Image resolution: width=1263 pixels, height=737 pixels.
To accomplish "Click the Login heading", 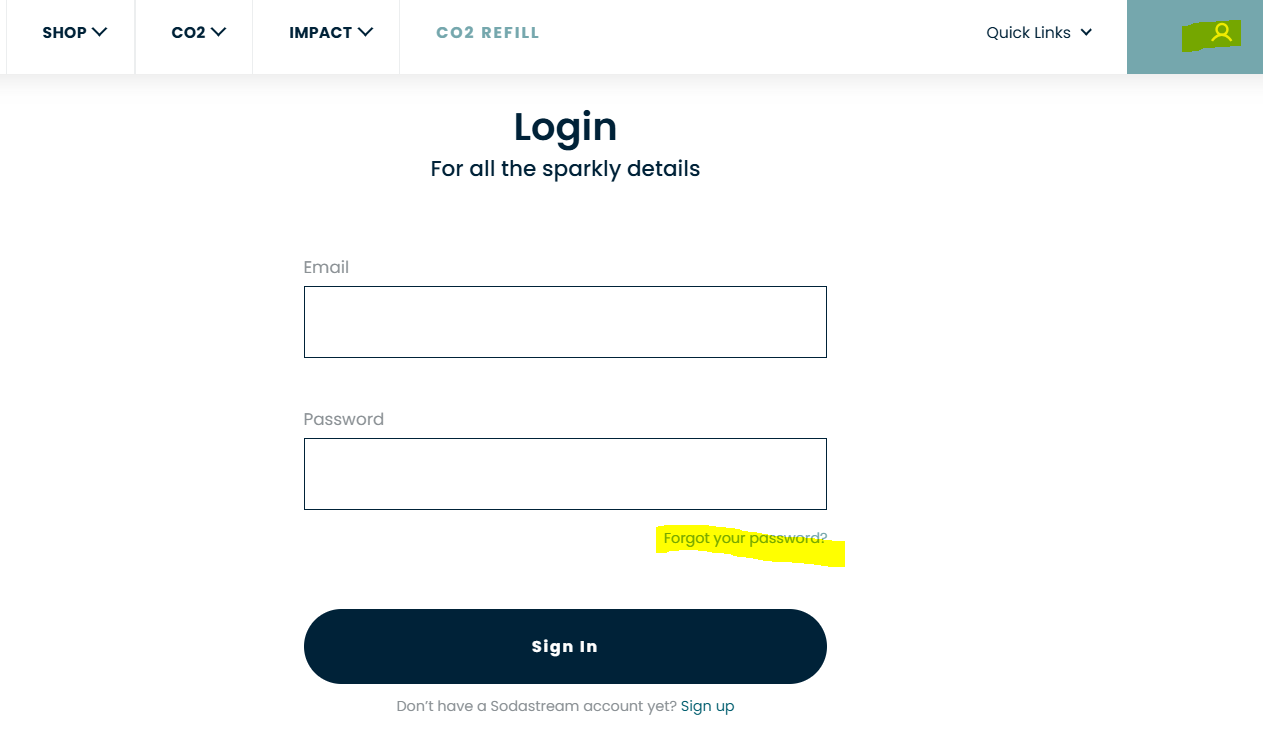I will 565,127.
